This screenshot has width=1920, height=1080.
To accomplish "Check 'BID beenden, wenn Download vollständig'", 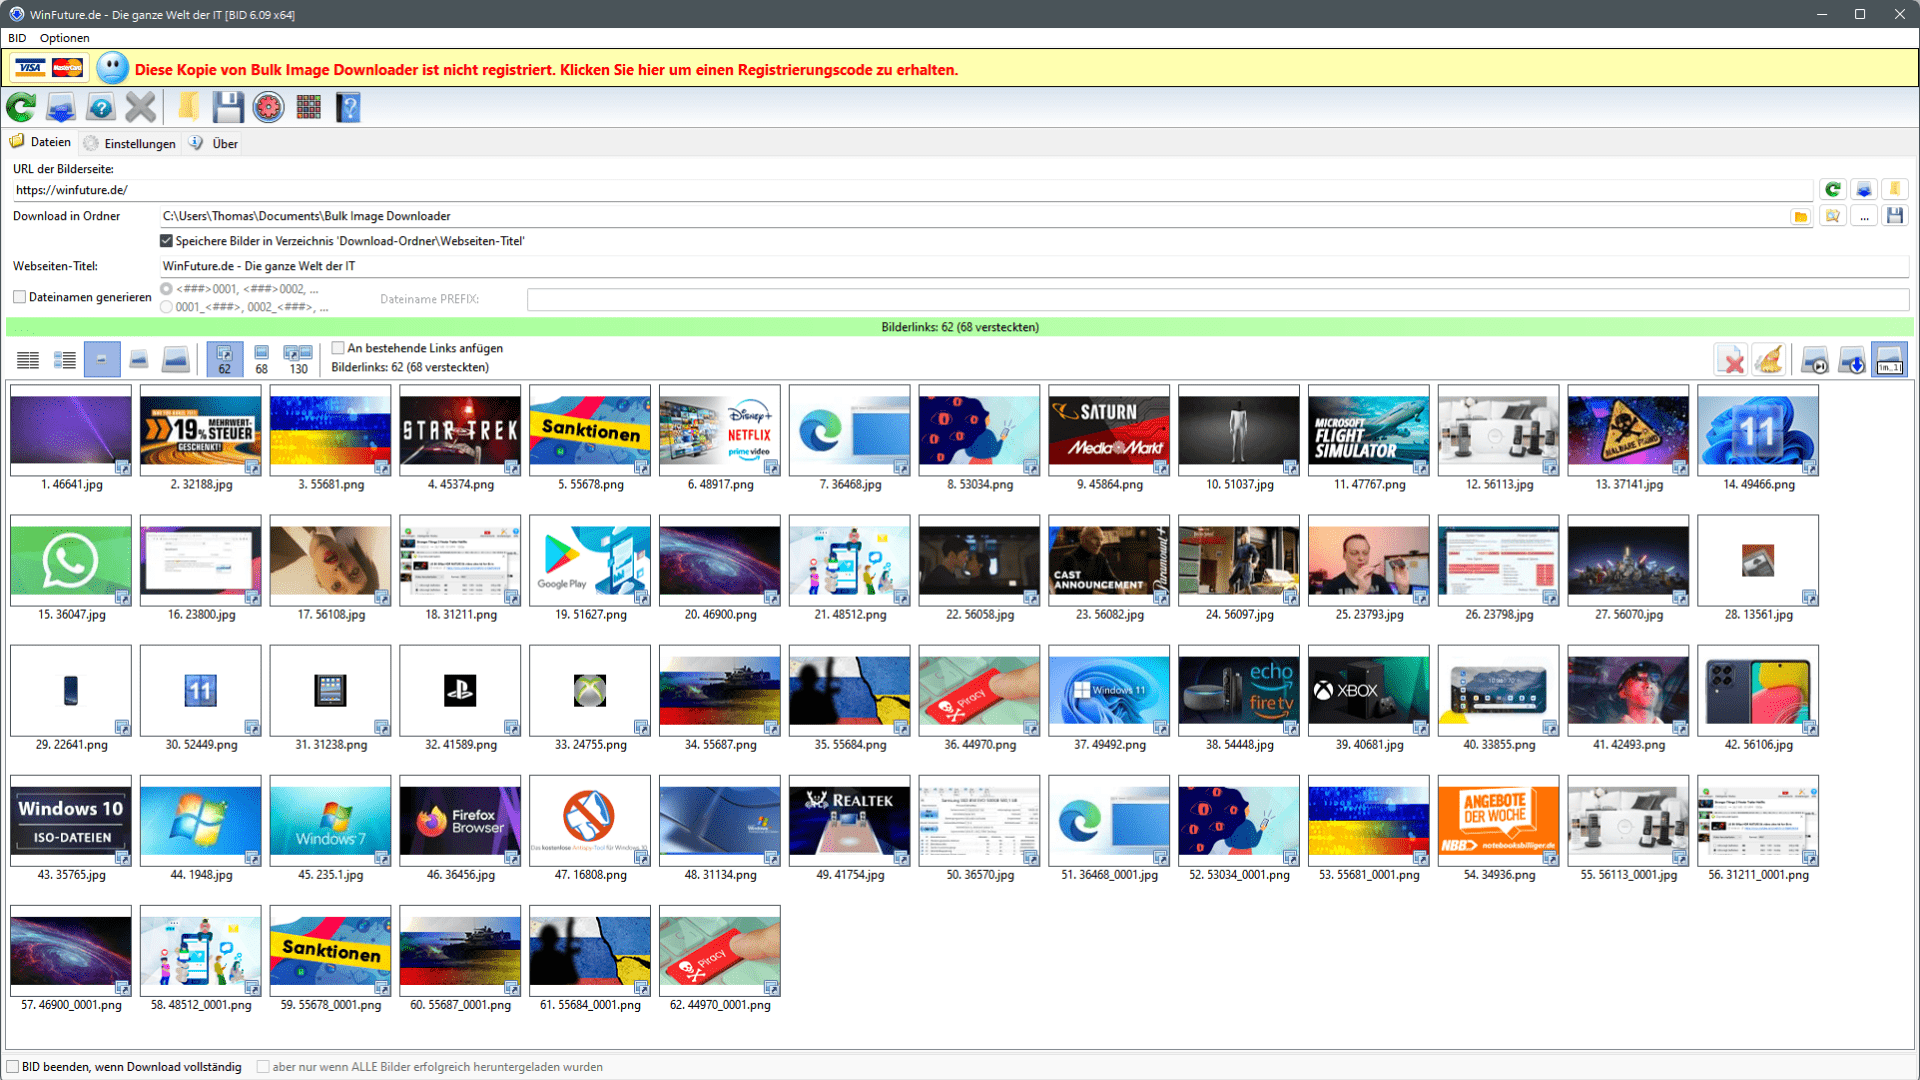I will (x=13, y=1067).
